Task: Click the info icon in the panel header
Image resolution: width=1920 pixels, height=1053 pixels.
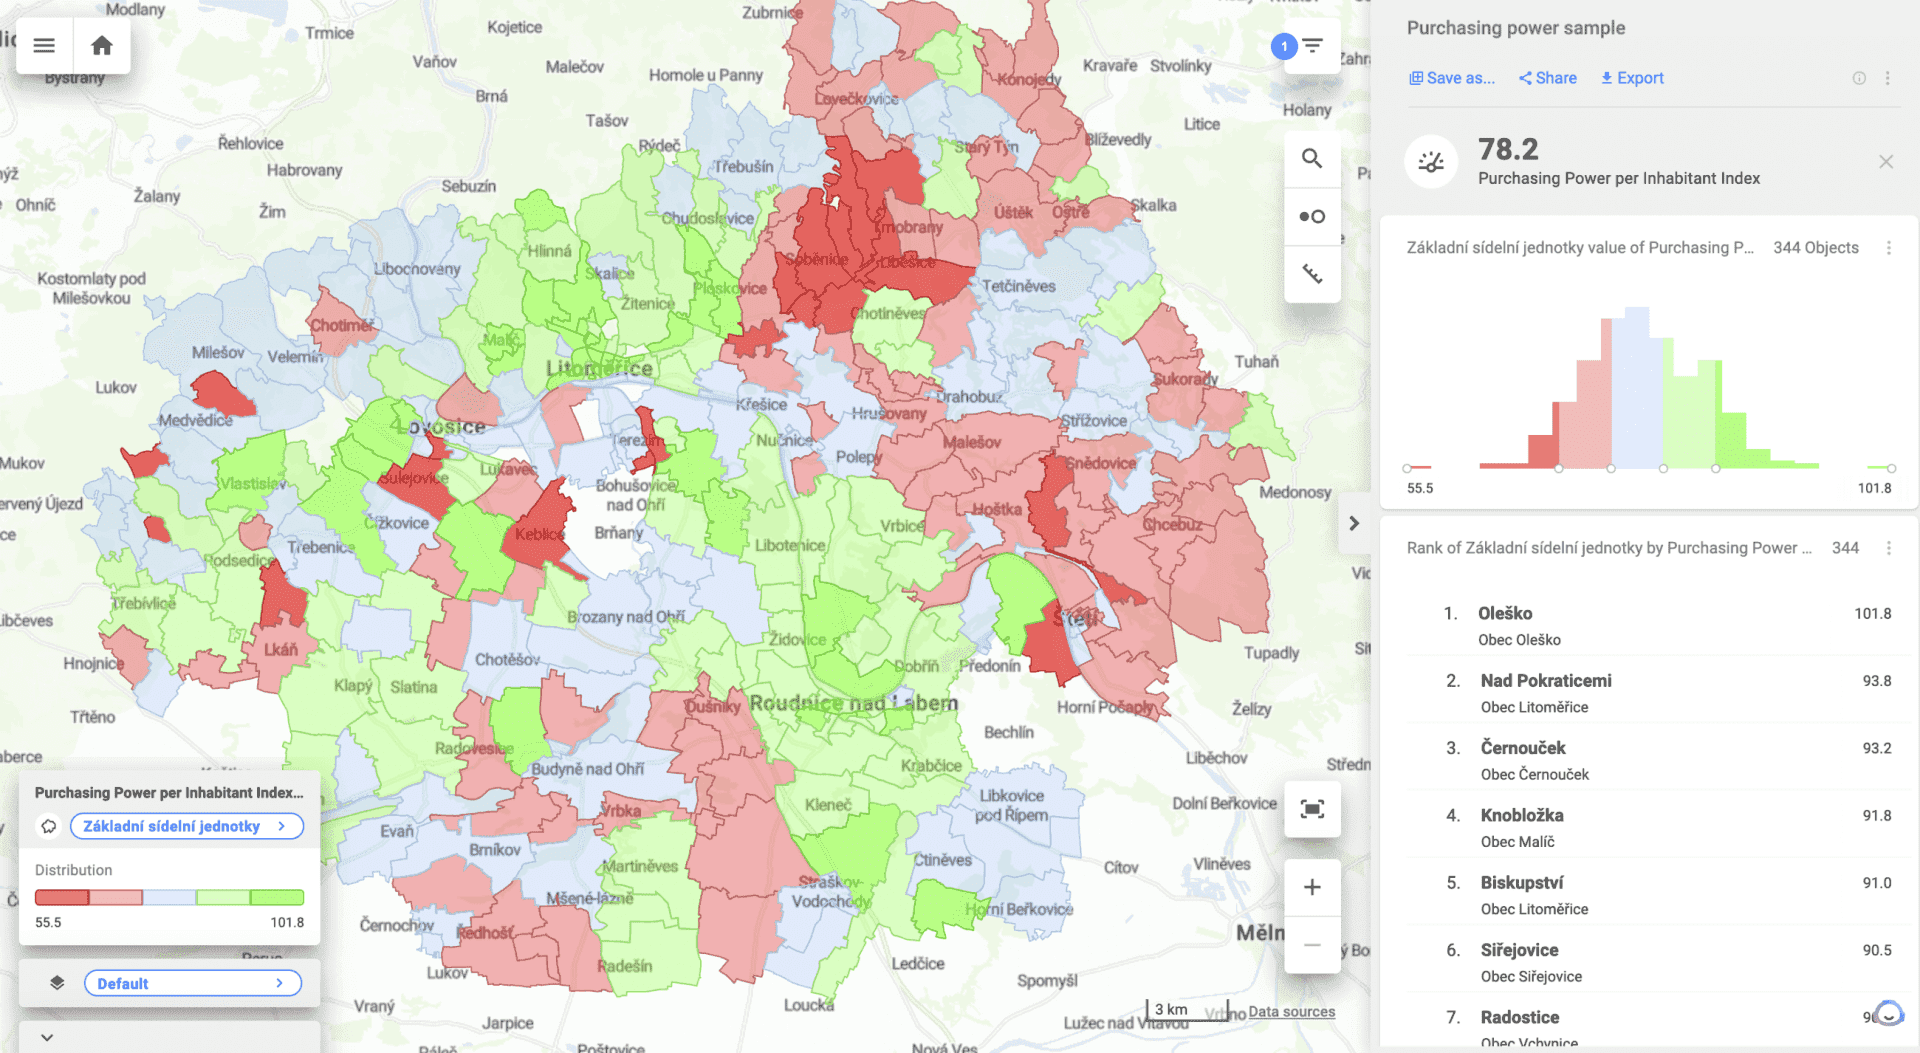Action: coord(1859,78)
